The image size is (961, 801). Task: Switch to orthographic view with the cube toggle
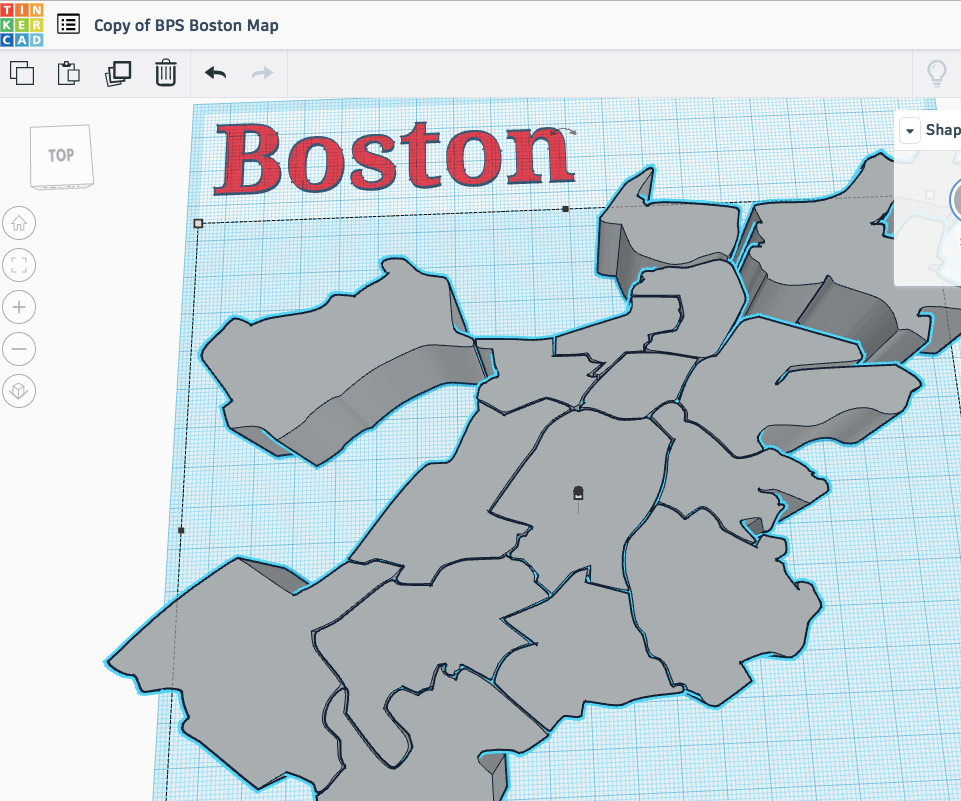coord(19,391)
